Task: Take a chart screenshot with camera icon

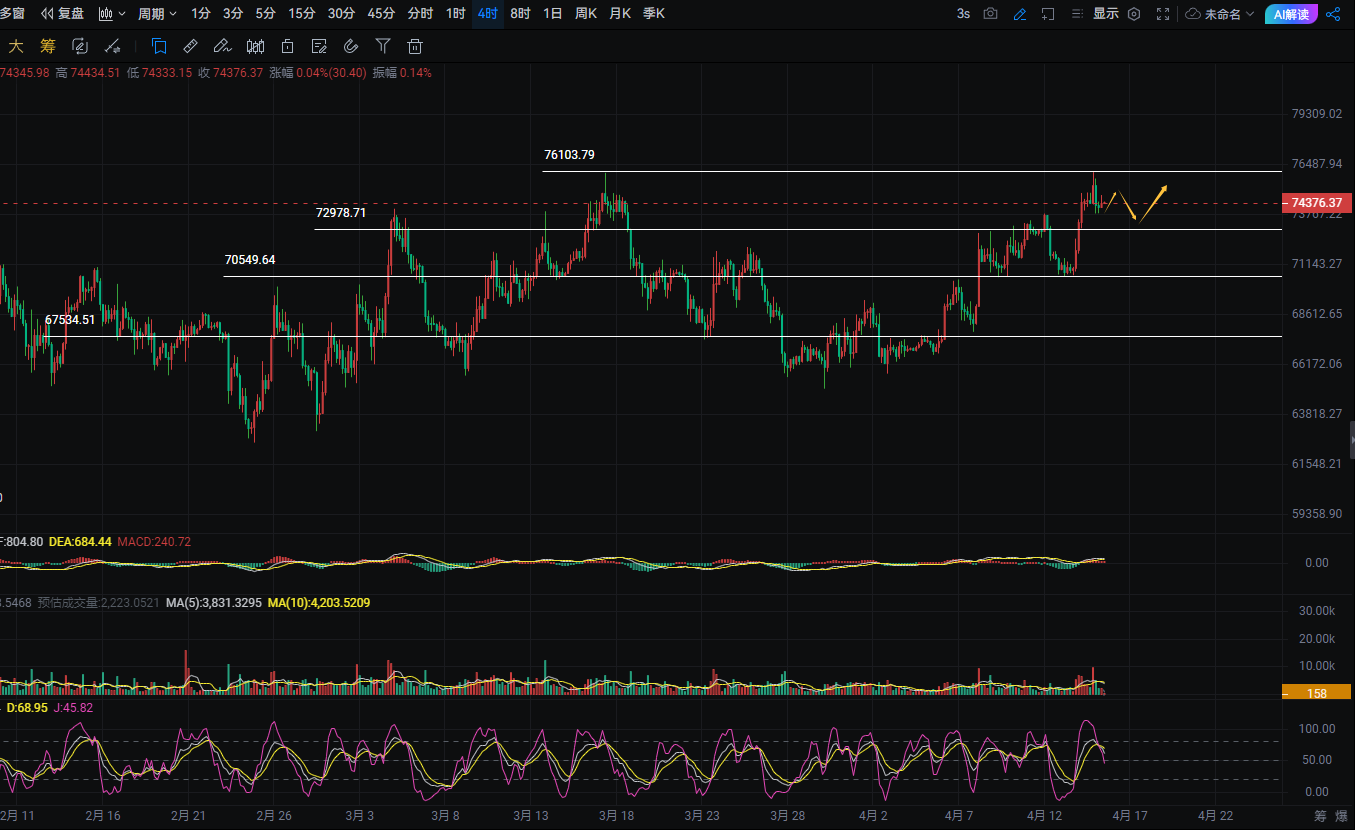Action: [x=990, y=14]
